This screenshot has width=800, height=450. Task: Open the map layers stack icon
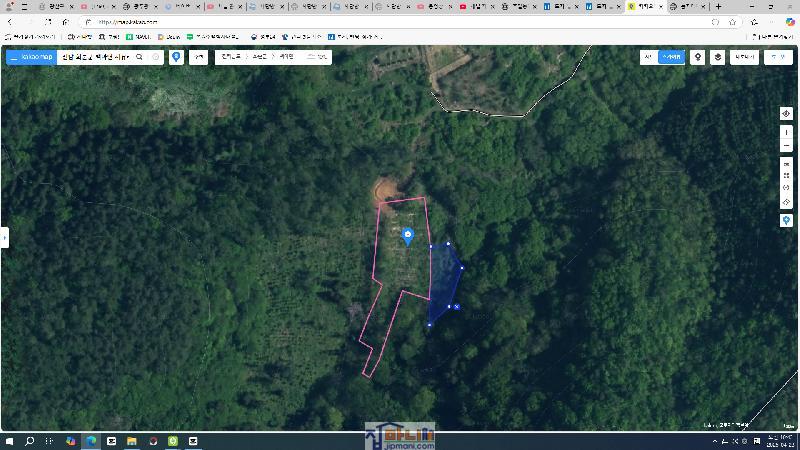[718, 57]
